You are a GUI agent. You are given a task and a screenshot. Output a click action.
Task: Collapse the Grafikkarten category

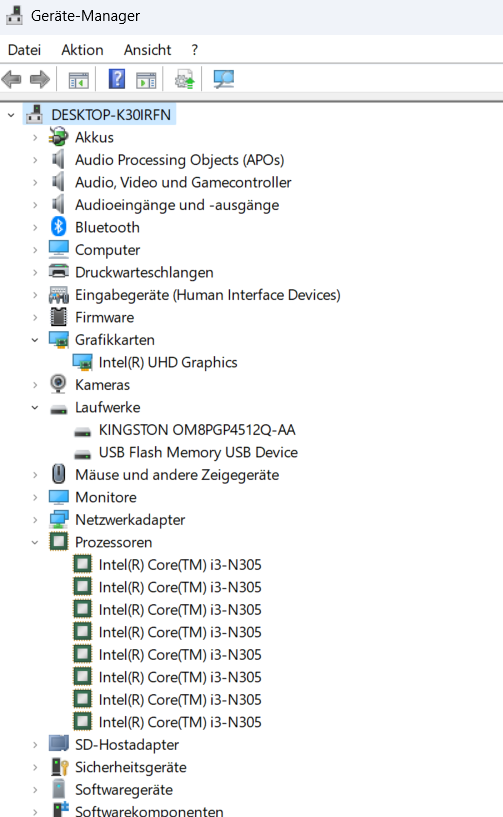click(35, 340)
